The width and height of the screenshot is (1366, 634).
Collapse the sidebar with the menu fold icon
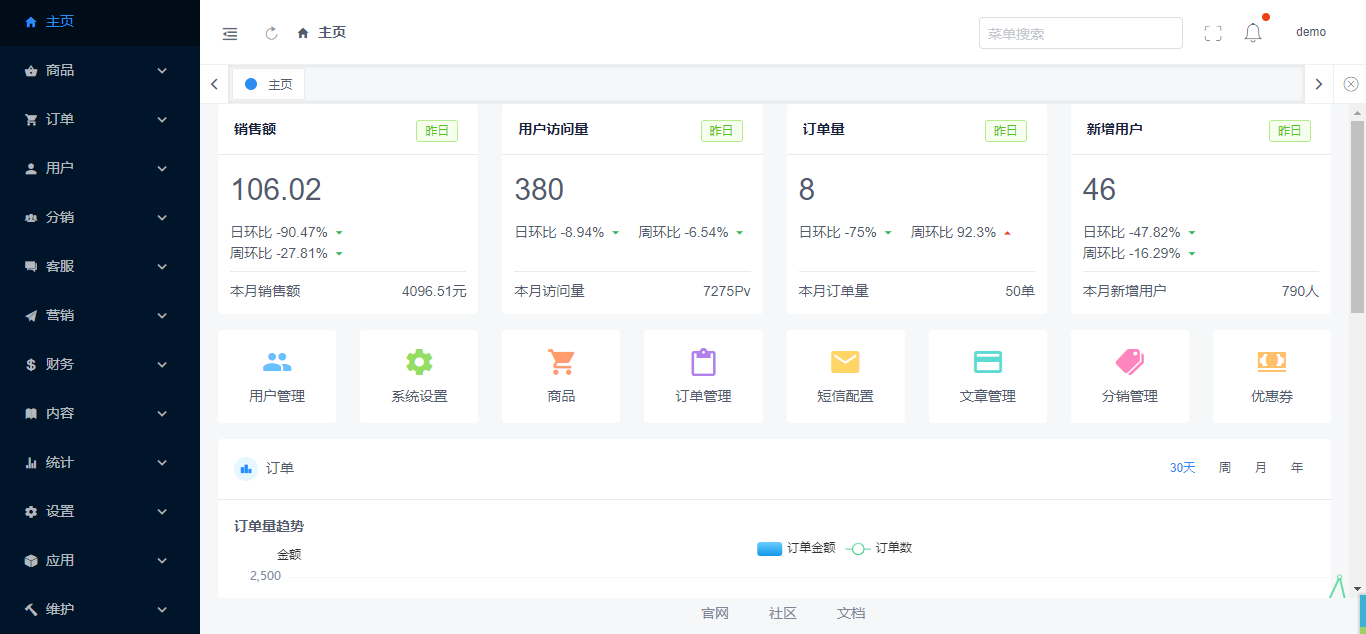[230, 33]
